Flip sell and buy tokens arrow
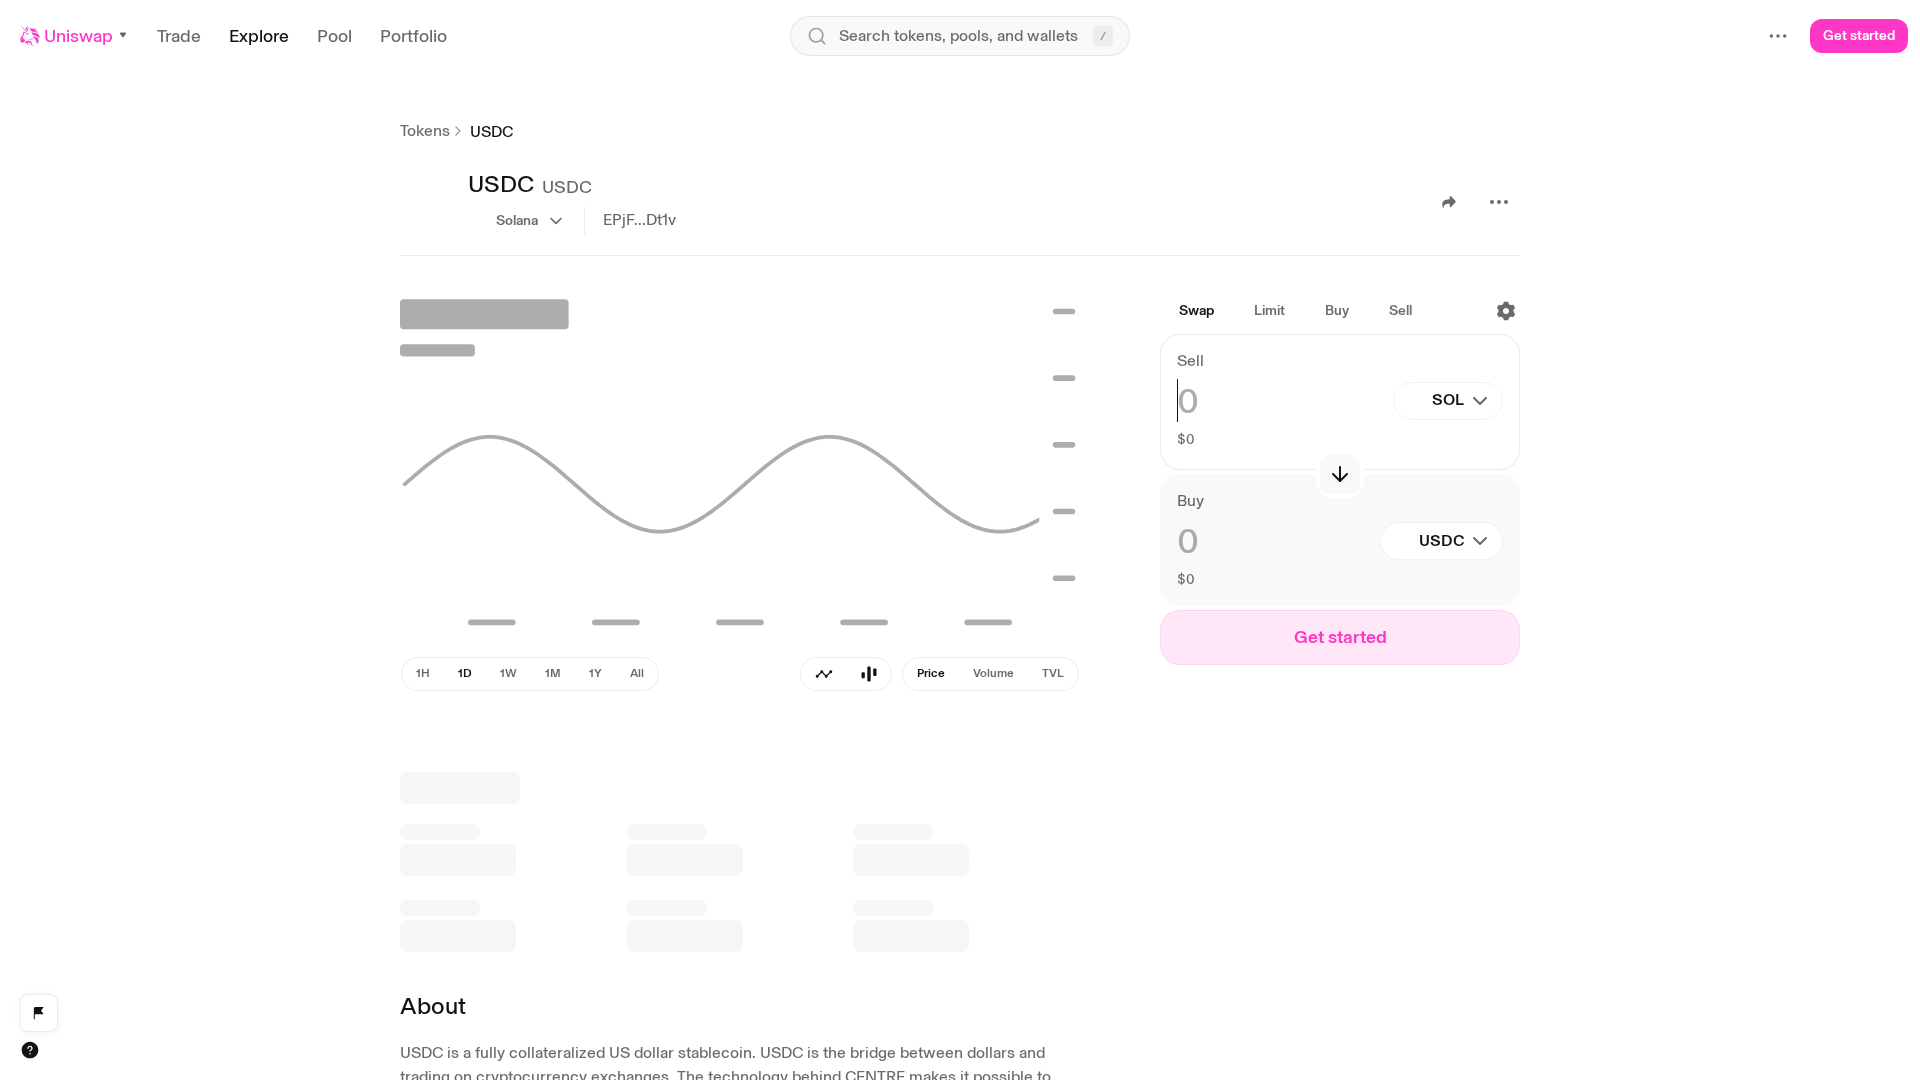Viewport: 1920px width, 1080px height. (1340, 474)
